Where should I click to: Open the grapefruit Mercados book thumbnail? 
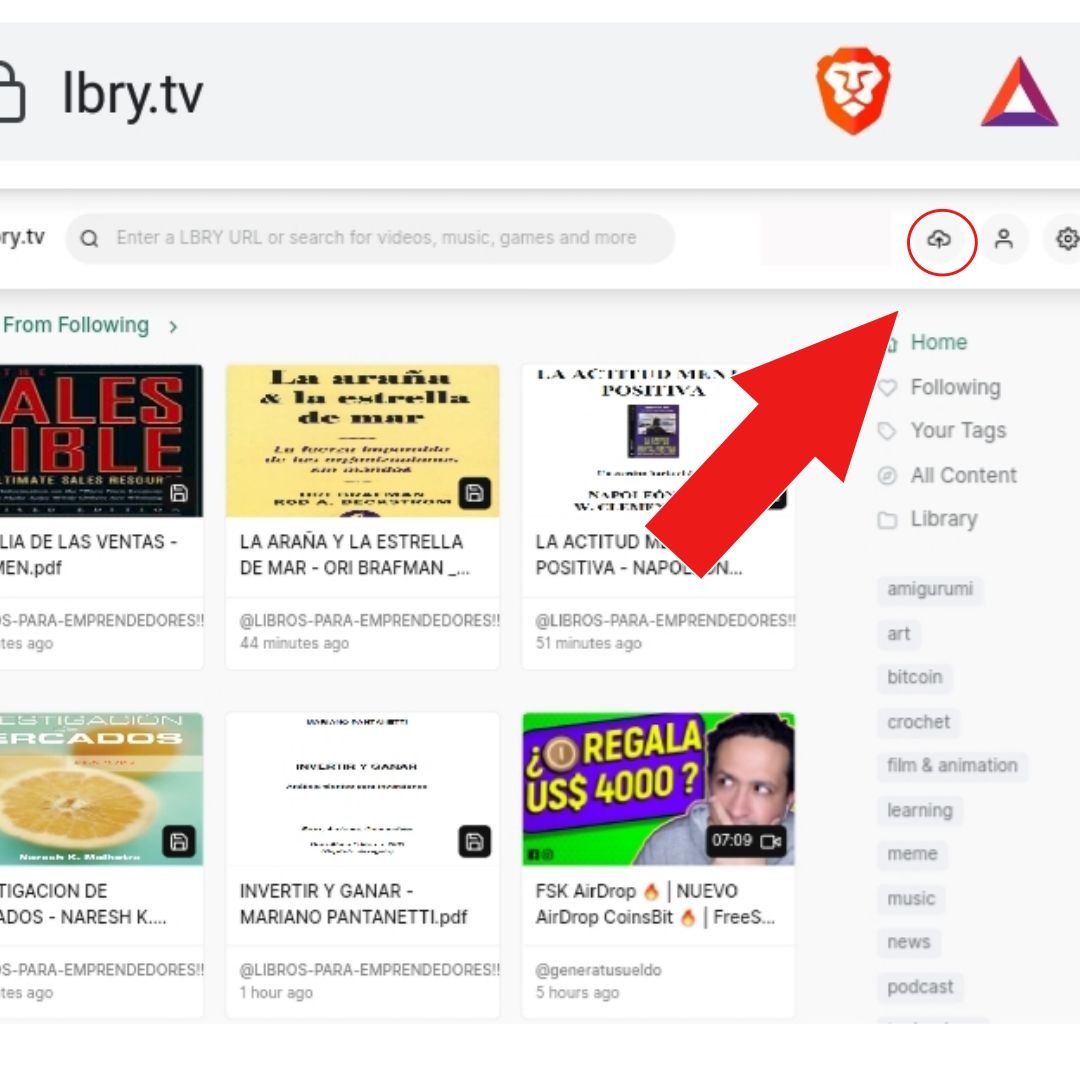pyautogui.click(x=101, y=789)
